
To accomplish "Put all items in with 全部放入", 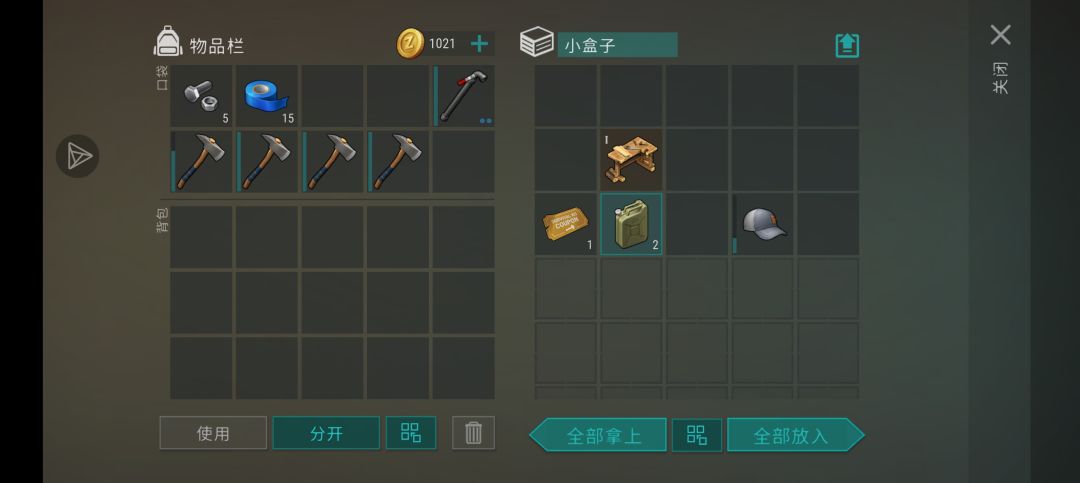I will pos(796,435).
